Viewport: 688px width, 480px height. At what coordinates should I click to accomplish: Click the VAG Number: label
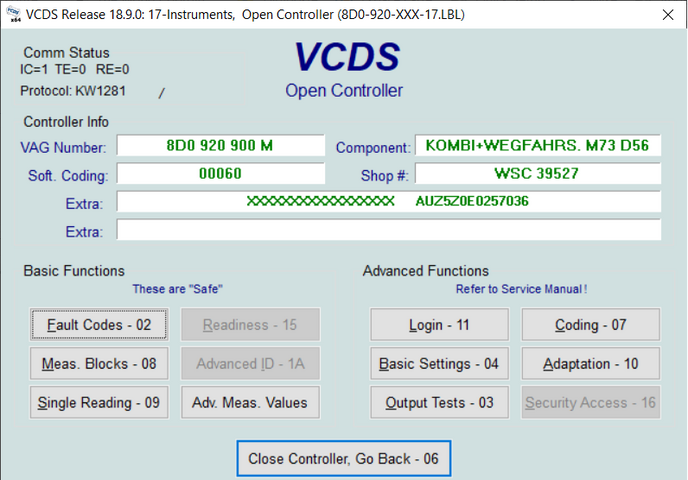click(x=63, y=148)
